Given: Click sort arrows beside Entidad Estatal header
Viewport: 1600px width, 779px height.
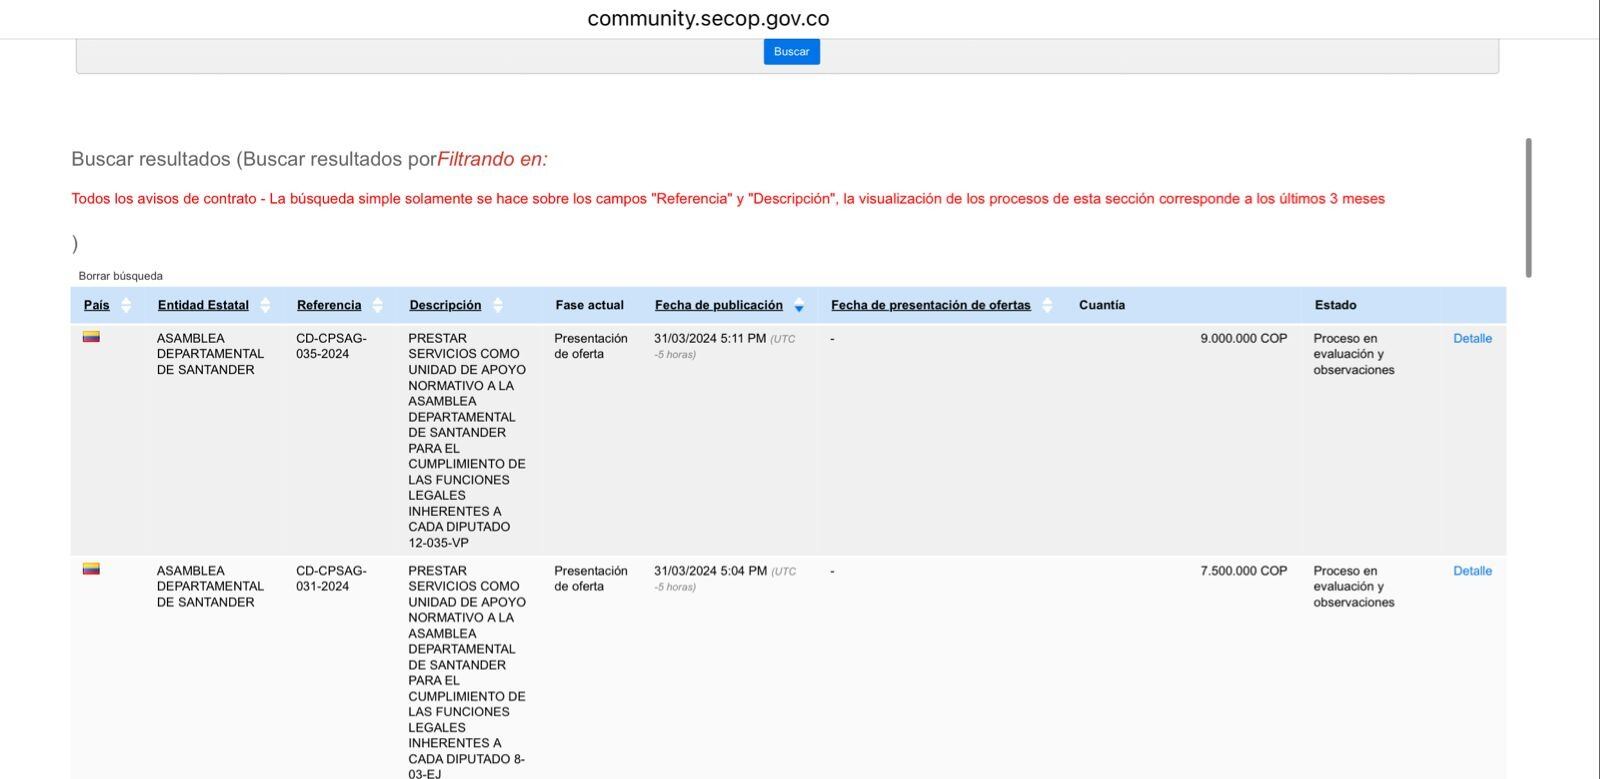Looking at the screenshot, I should point(265,305).
